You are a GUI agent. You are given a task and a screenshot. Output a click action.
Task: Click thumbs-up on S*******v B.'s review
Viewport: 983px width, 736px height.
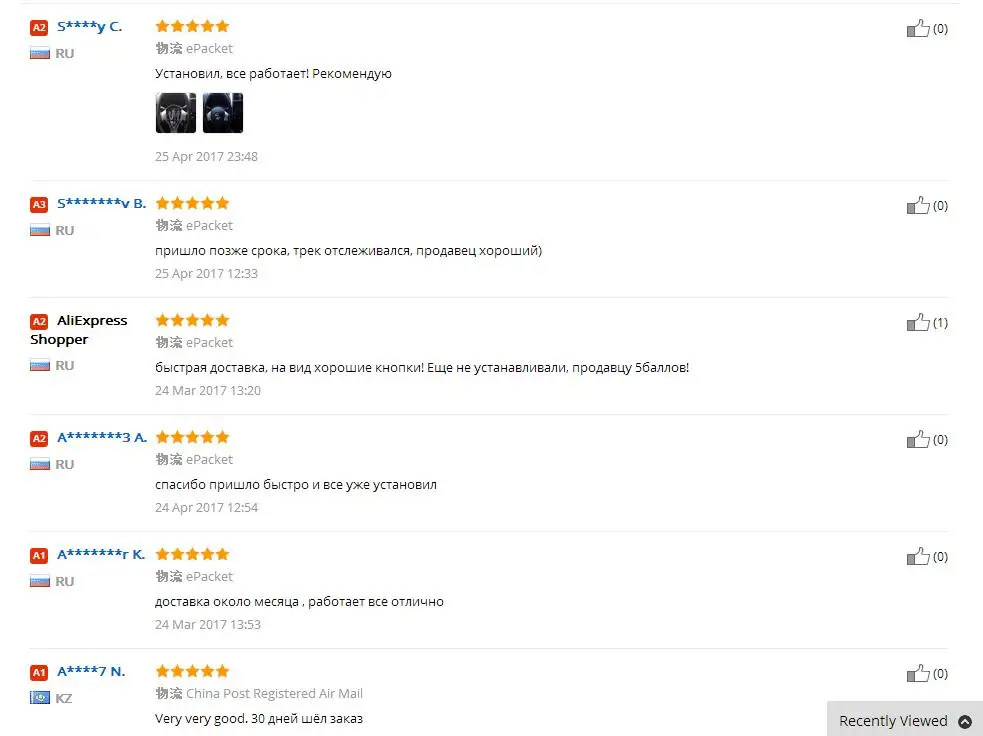pos(918,205)
